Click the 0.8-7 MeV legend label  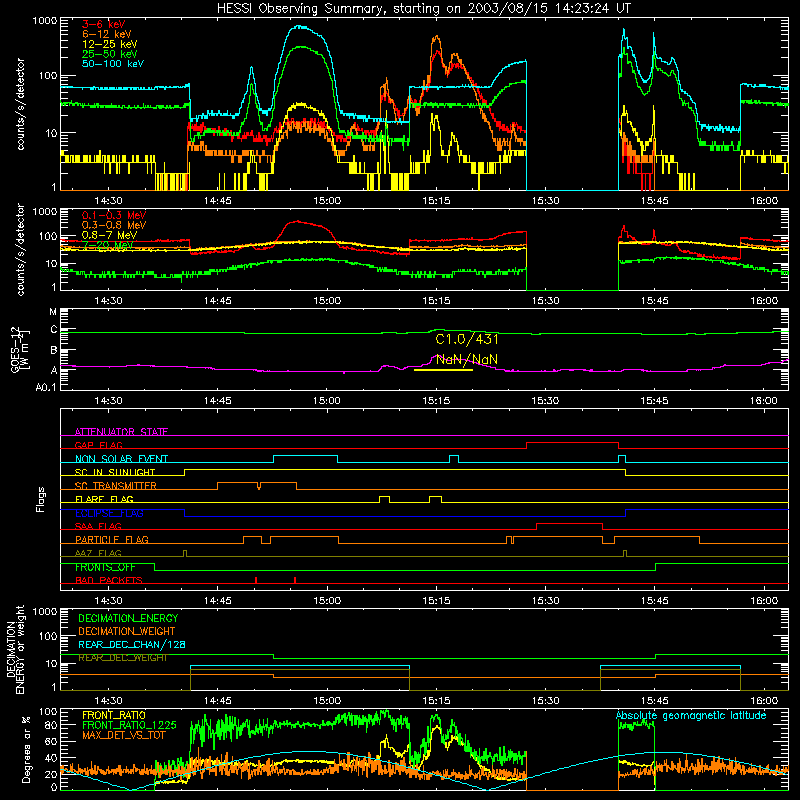(x=109, y=235)
